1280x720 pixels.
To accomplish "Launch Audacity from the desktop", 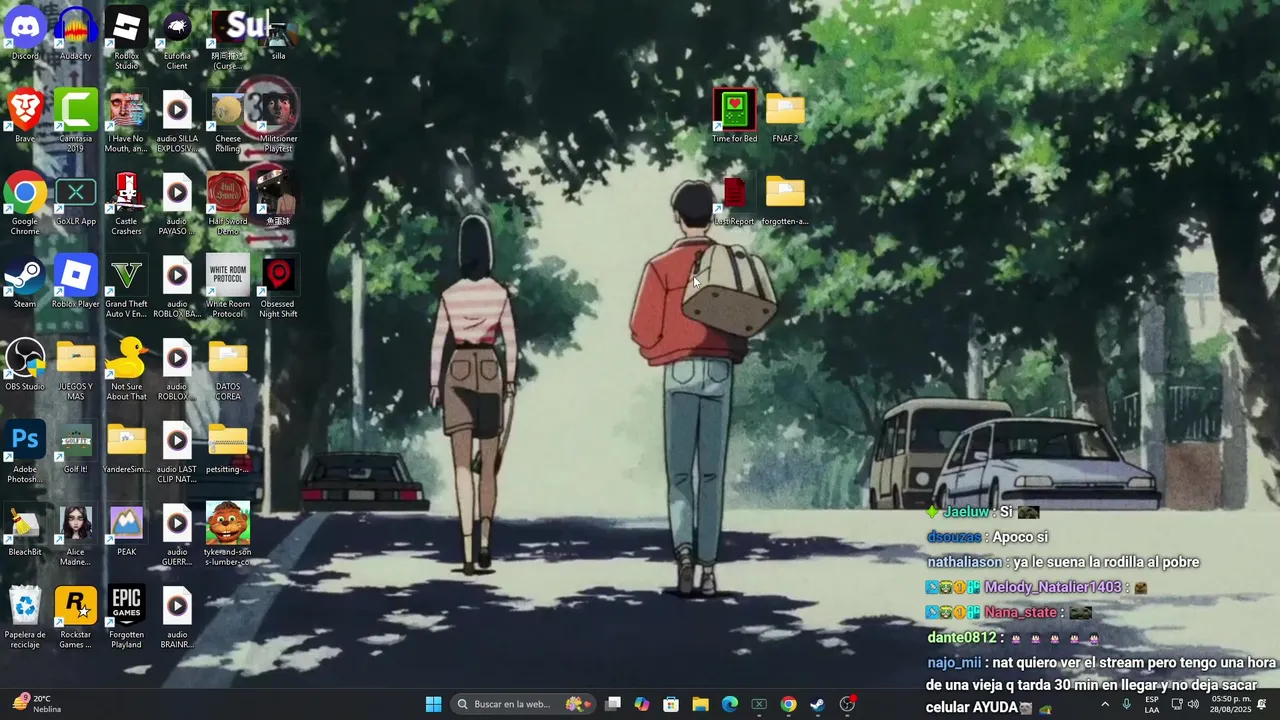I will click(76, 35).
